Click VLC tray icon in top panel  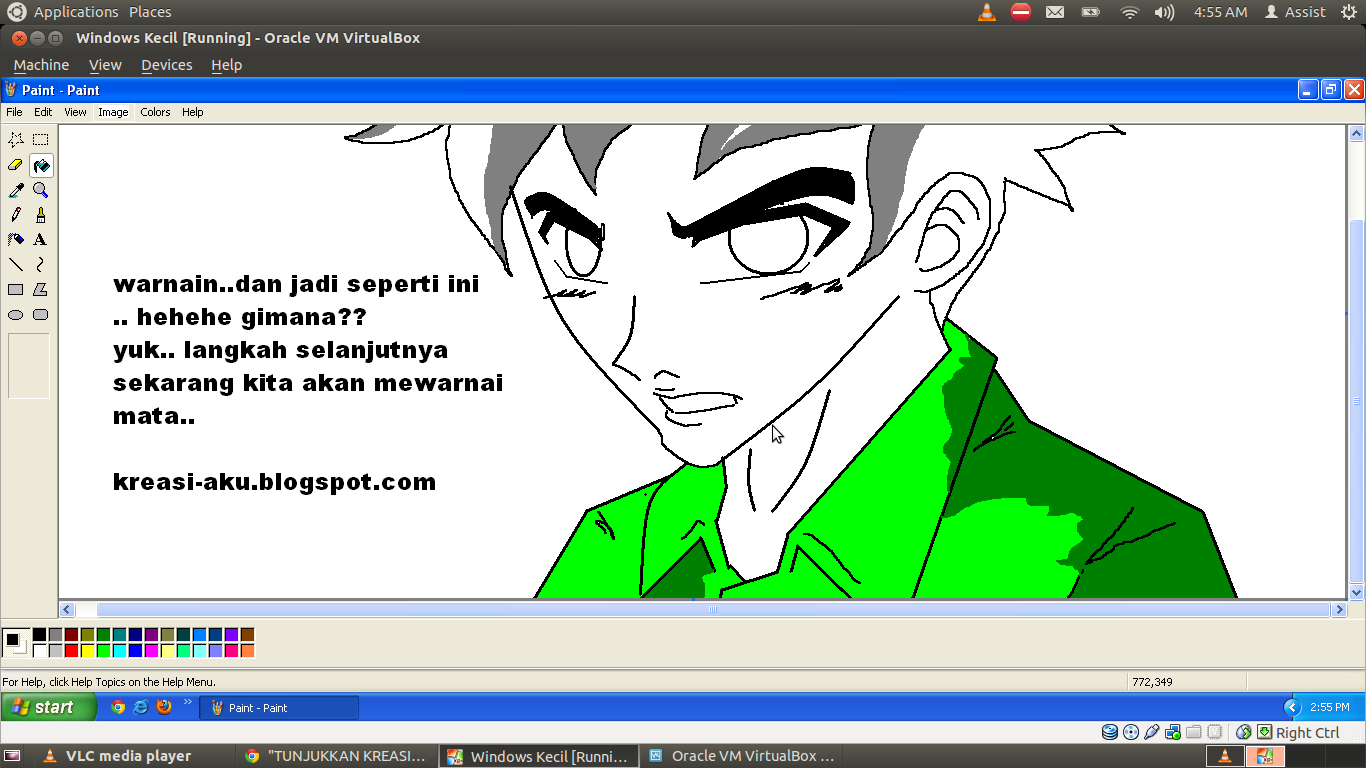point(987,12)
